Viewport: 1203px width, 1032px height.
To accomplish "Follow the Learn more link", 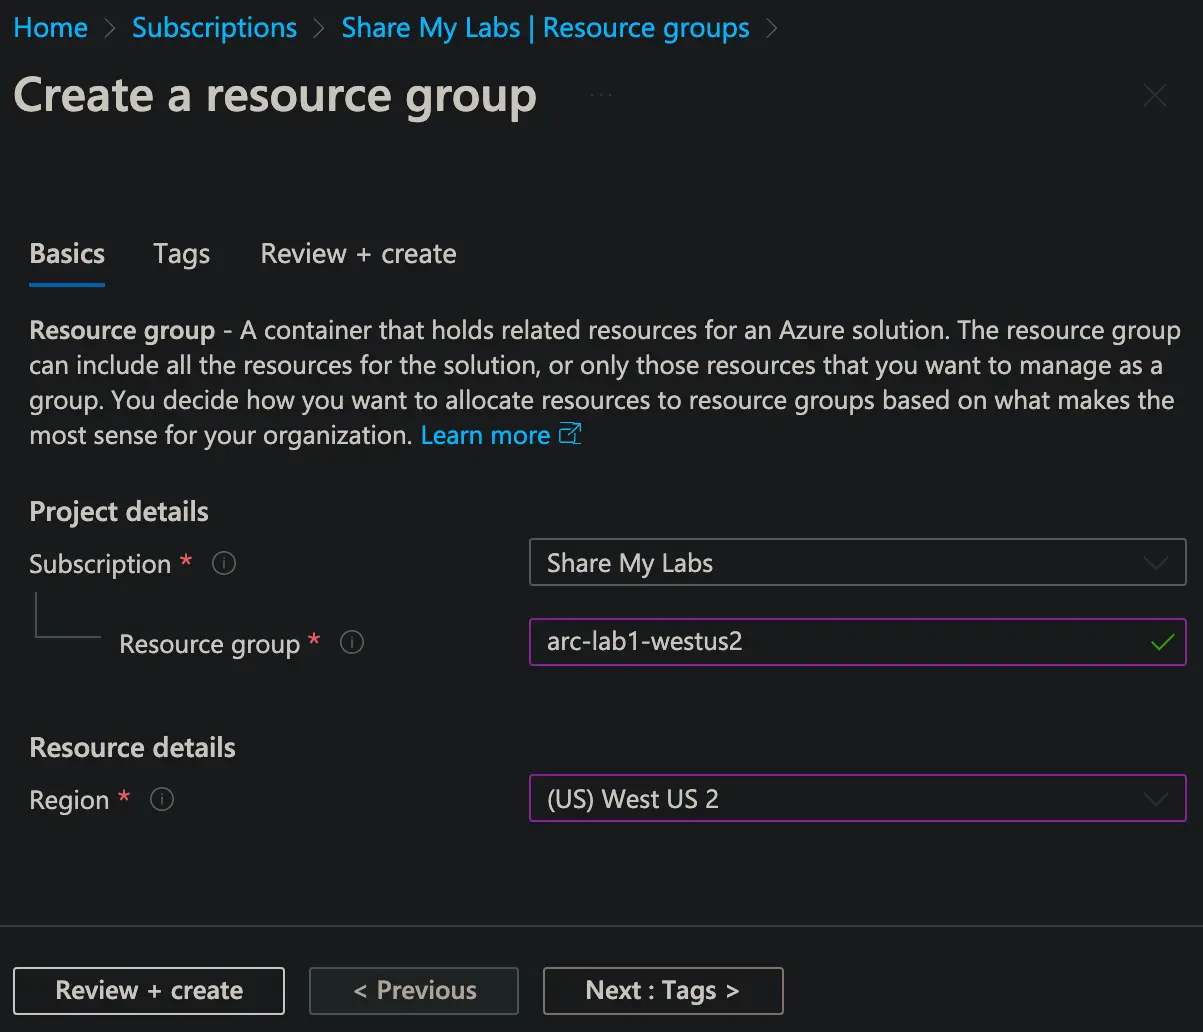I will click(485, 435).
